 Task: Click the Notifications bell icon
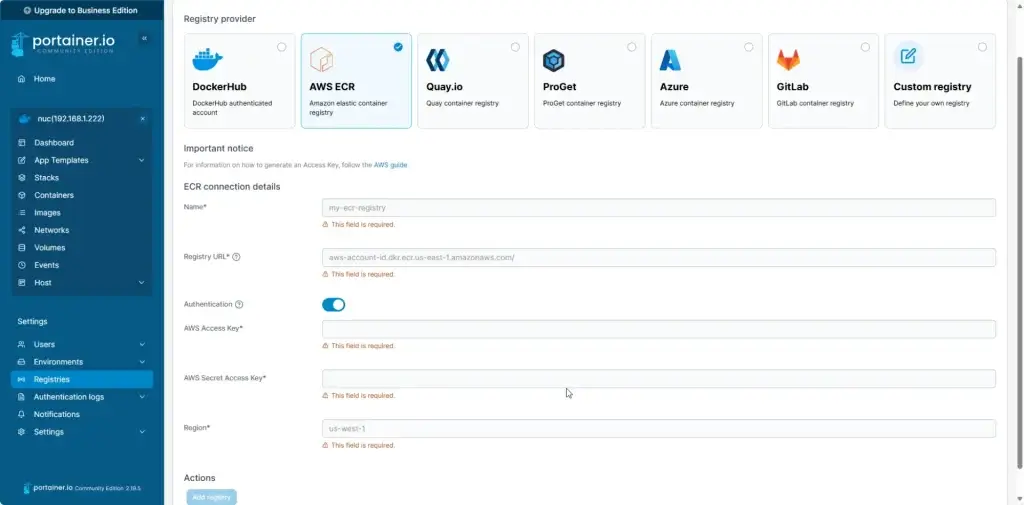(22, 414)
